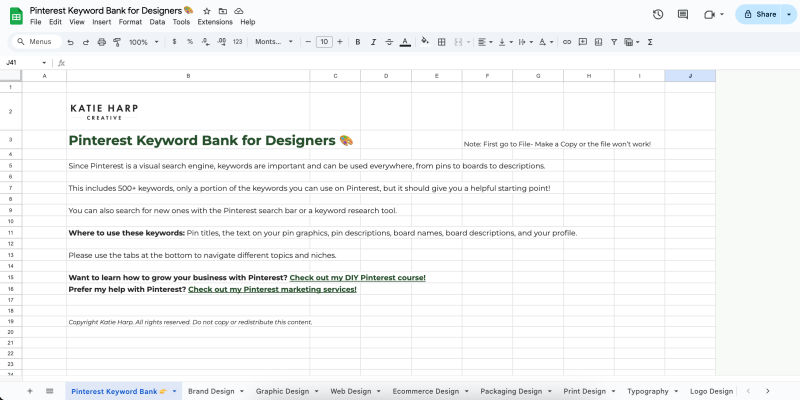Decrease decimal places icon
Viewport: 800px width, 400px height.
[206, 42]
